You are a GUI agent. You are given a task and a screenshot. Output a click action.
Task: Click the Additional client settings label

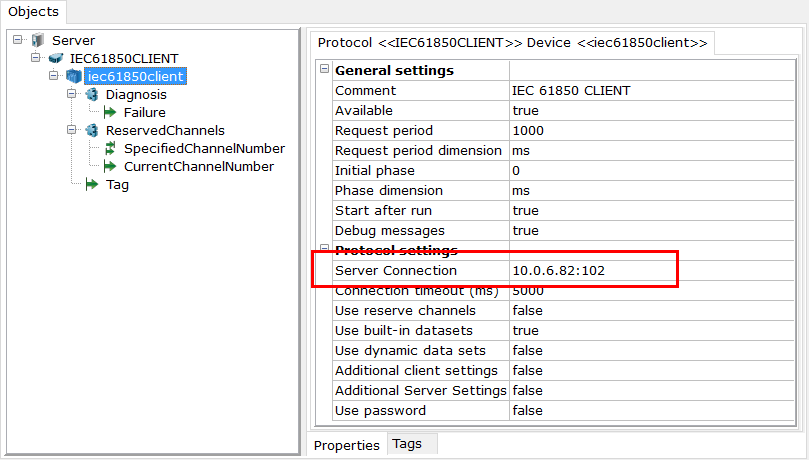(416, 371)
